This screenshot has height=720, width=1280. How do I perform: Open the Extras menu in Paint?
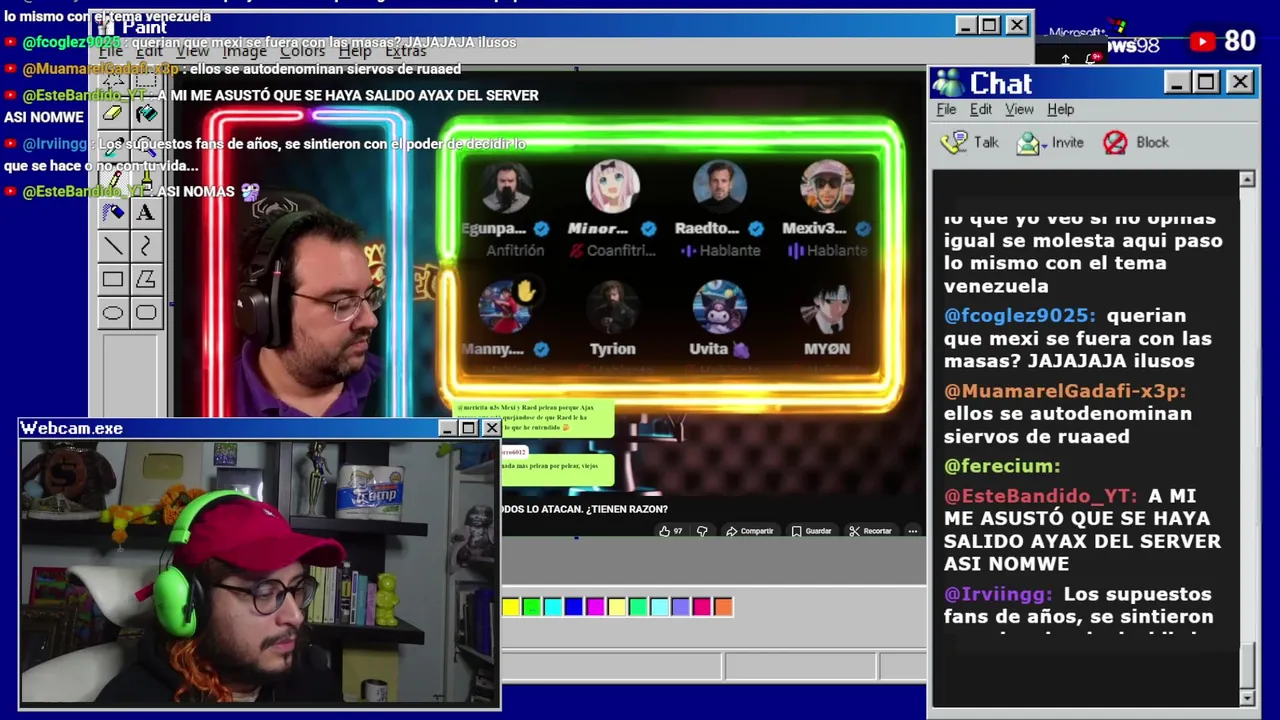pyautogui.click(x=406, y=51)
